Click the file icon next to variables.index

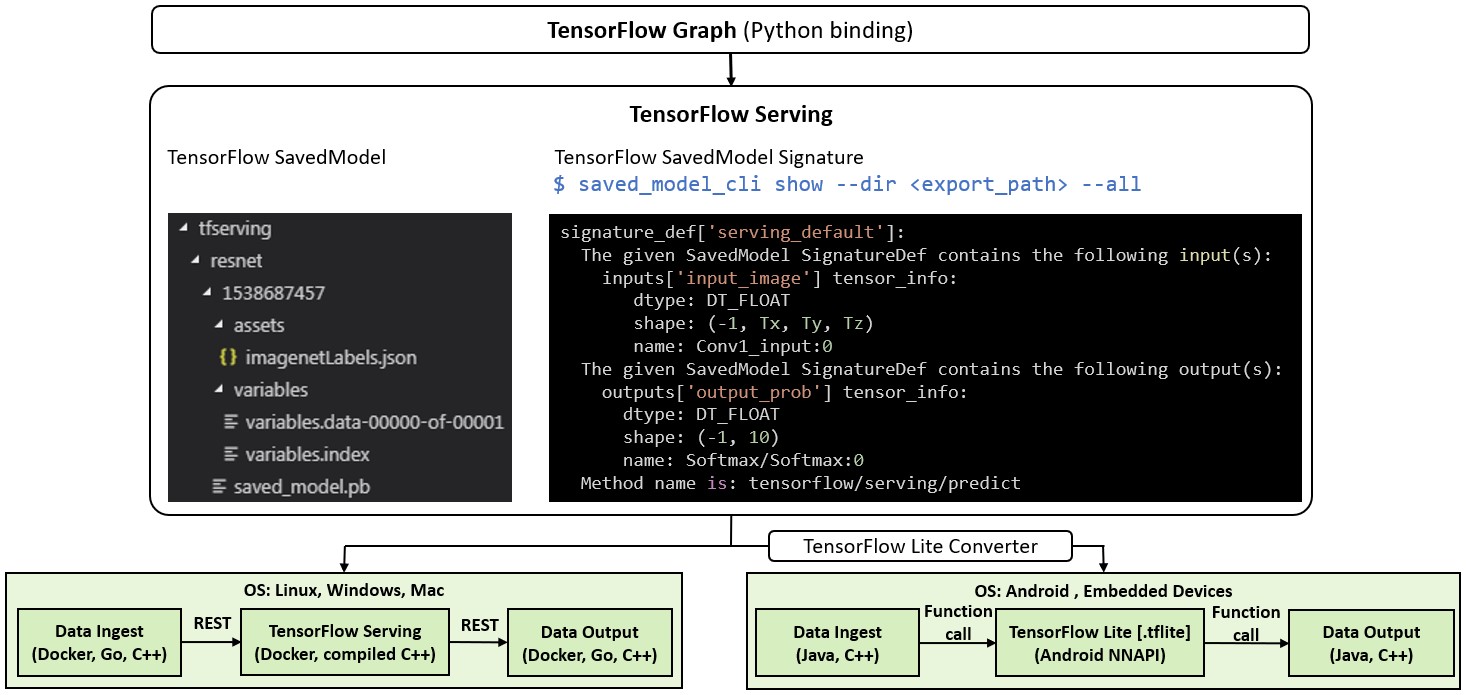(x=232, y=454)
